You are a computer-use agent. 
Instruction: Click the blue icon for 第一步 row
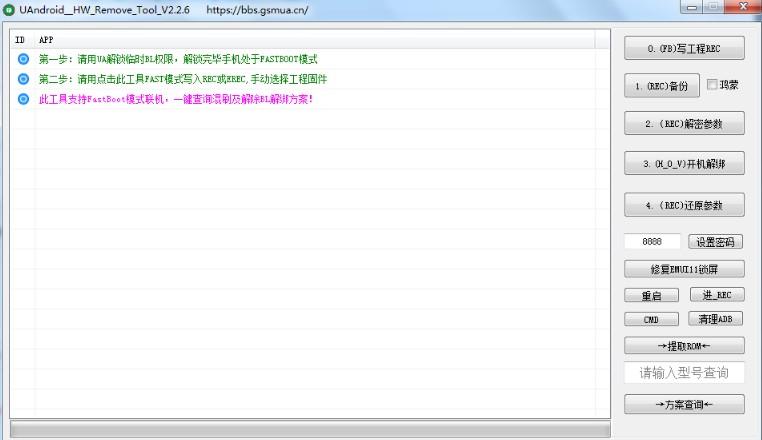23,59
